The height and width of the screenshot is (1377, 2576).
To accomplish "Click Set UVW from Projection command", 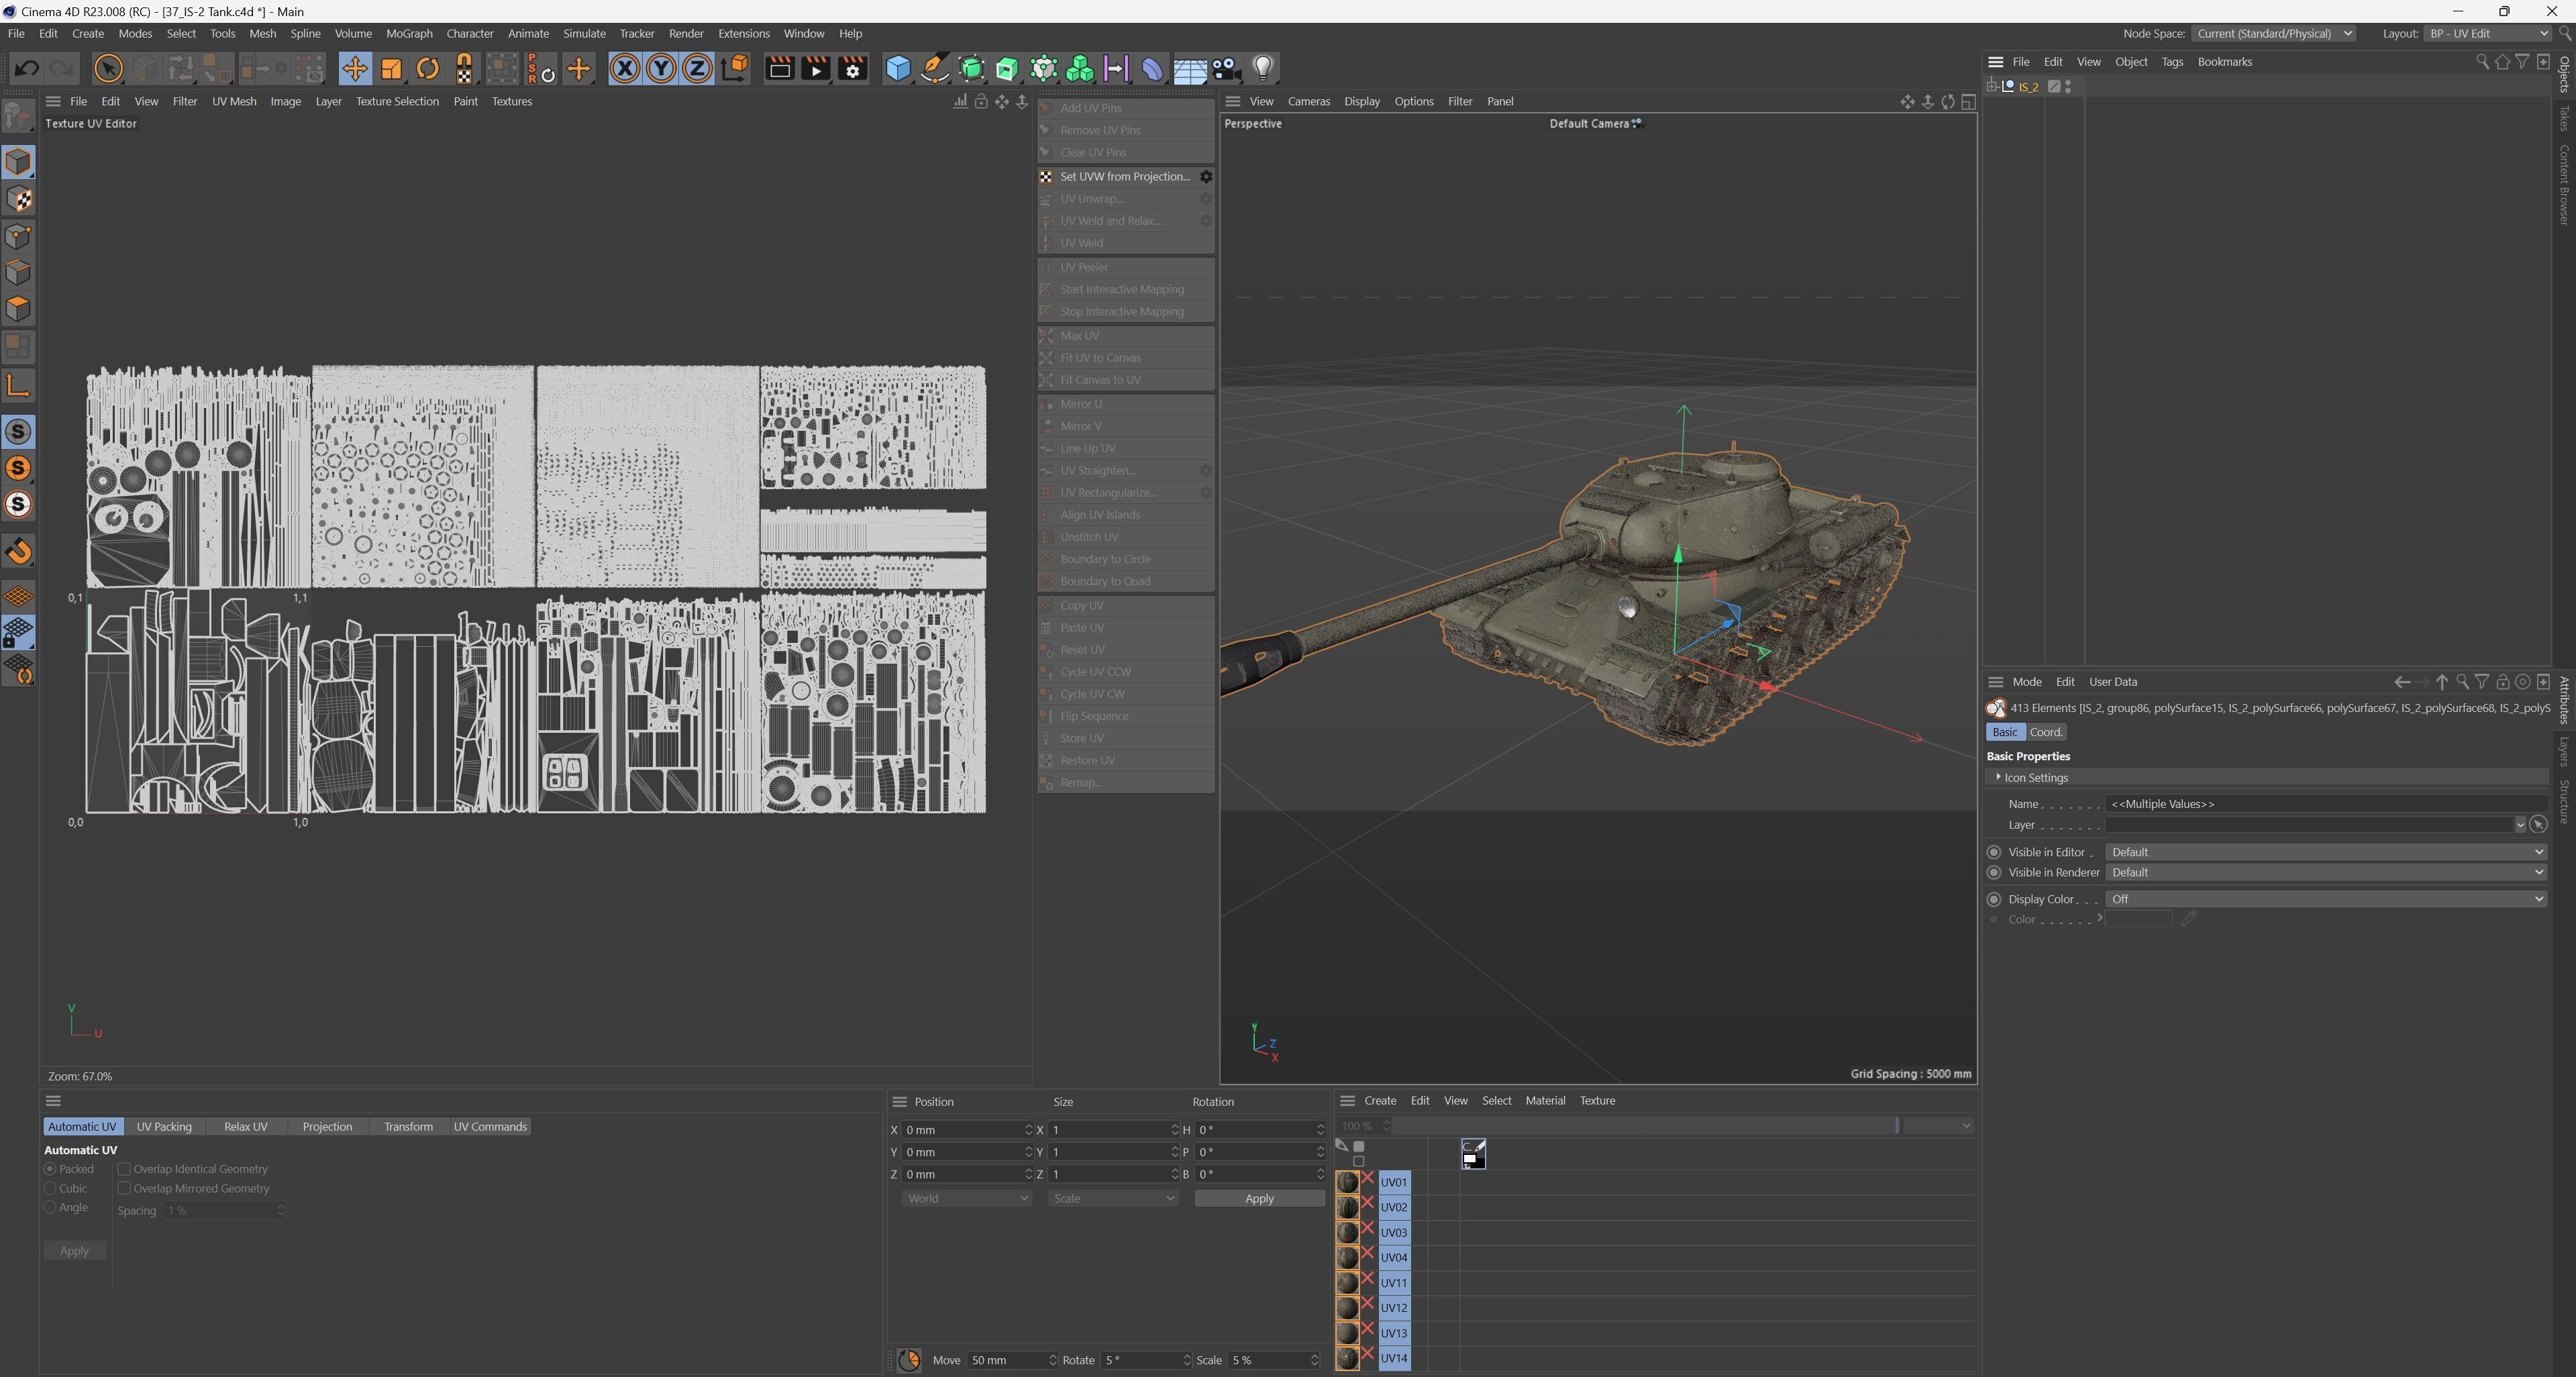I will click(1124, 177).
